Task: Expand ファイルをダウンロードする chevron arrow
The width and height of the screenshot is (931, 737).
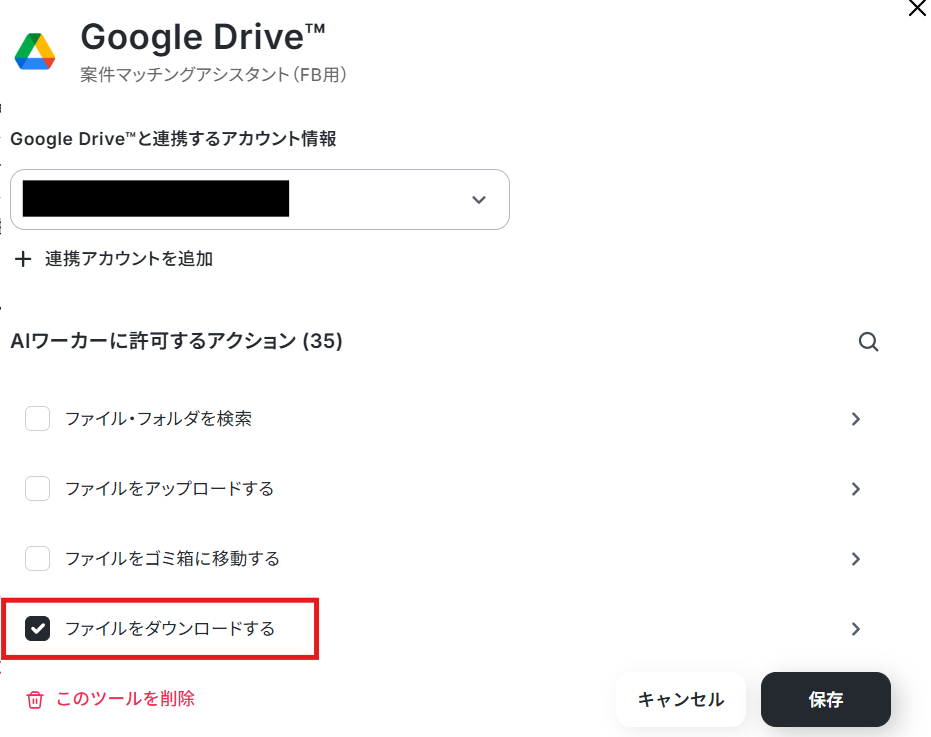Action: click(x=856, y=629)
